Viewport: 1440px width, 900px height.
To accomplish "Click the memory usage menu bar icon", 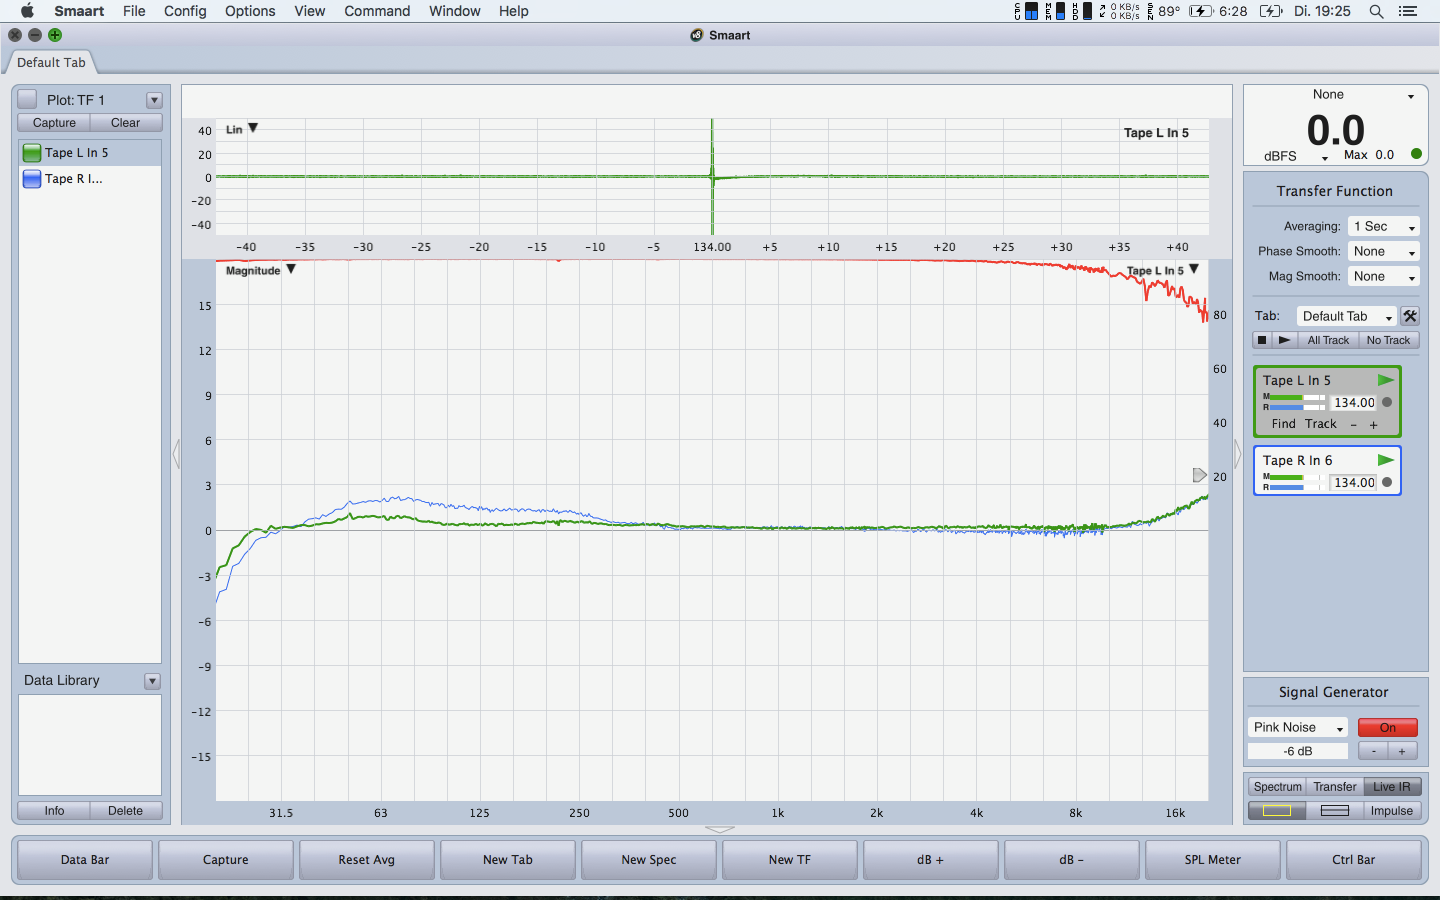I will pyautogui.click(x=1055, y=11).
